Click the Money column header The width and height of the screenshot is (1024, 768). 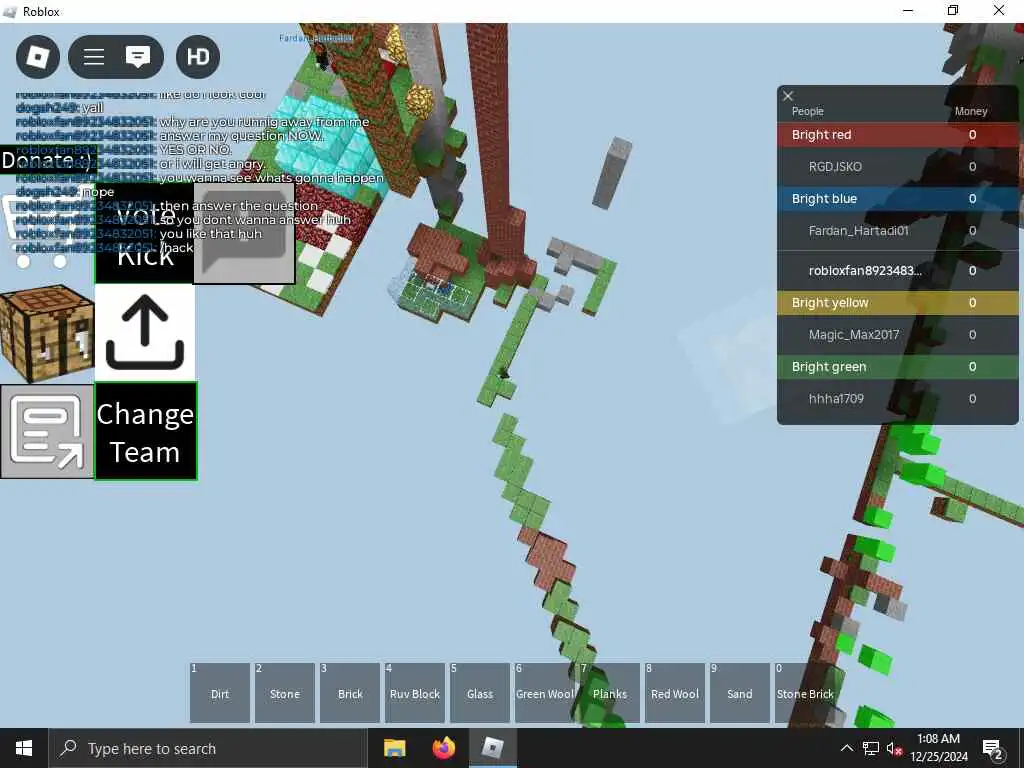point(970,111)
